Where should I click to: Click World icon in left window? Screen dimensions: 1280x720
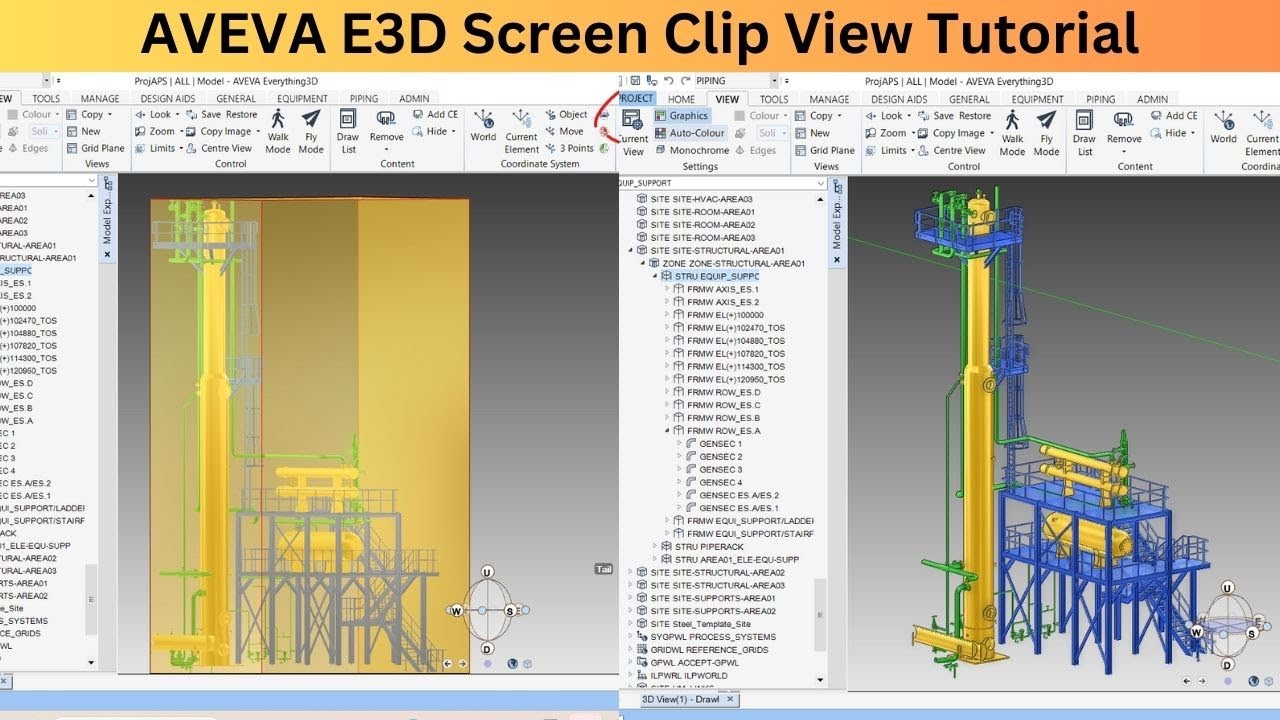[483, 120]
